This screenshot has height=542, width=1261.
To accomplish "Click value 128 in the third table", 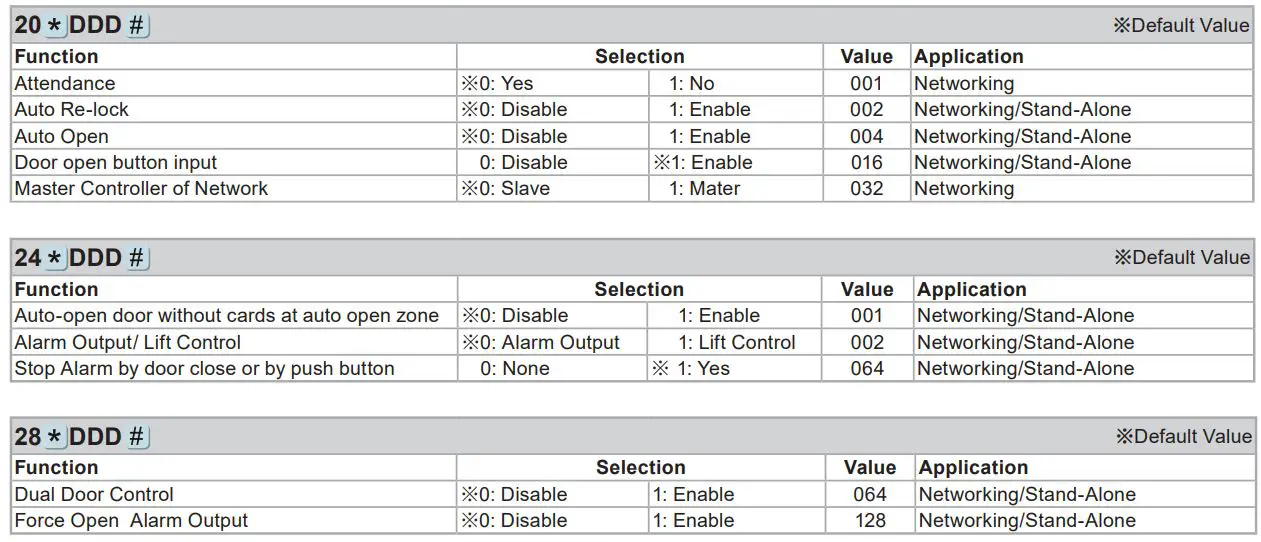I will tap(869, 521).
